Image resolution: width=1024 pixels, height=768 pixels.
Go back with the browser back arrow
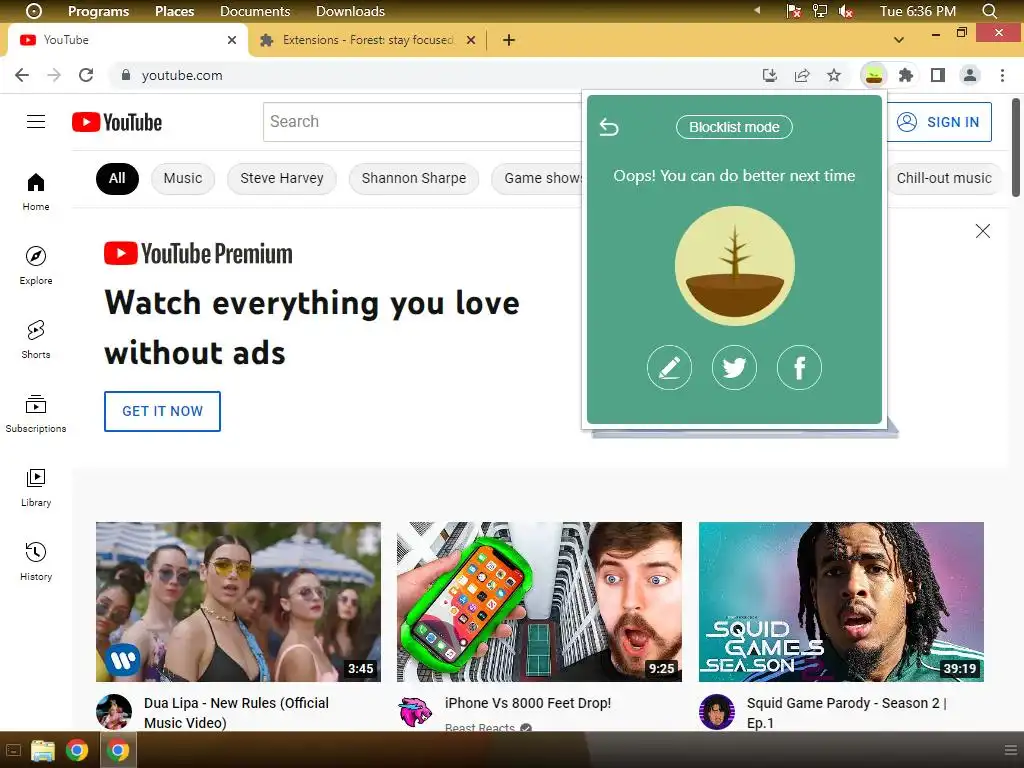(22, 75)
